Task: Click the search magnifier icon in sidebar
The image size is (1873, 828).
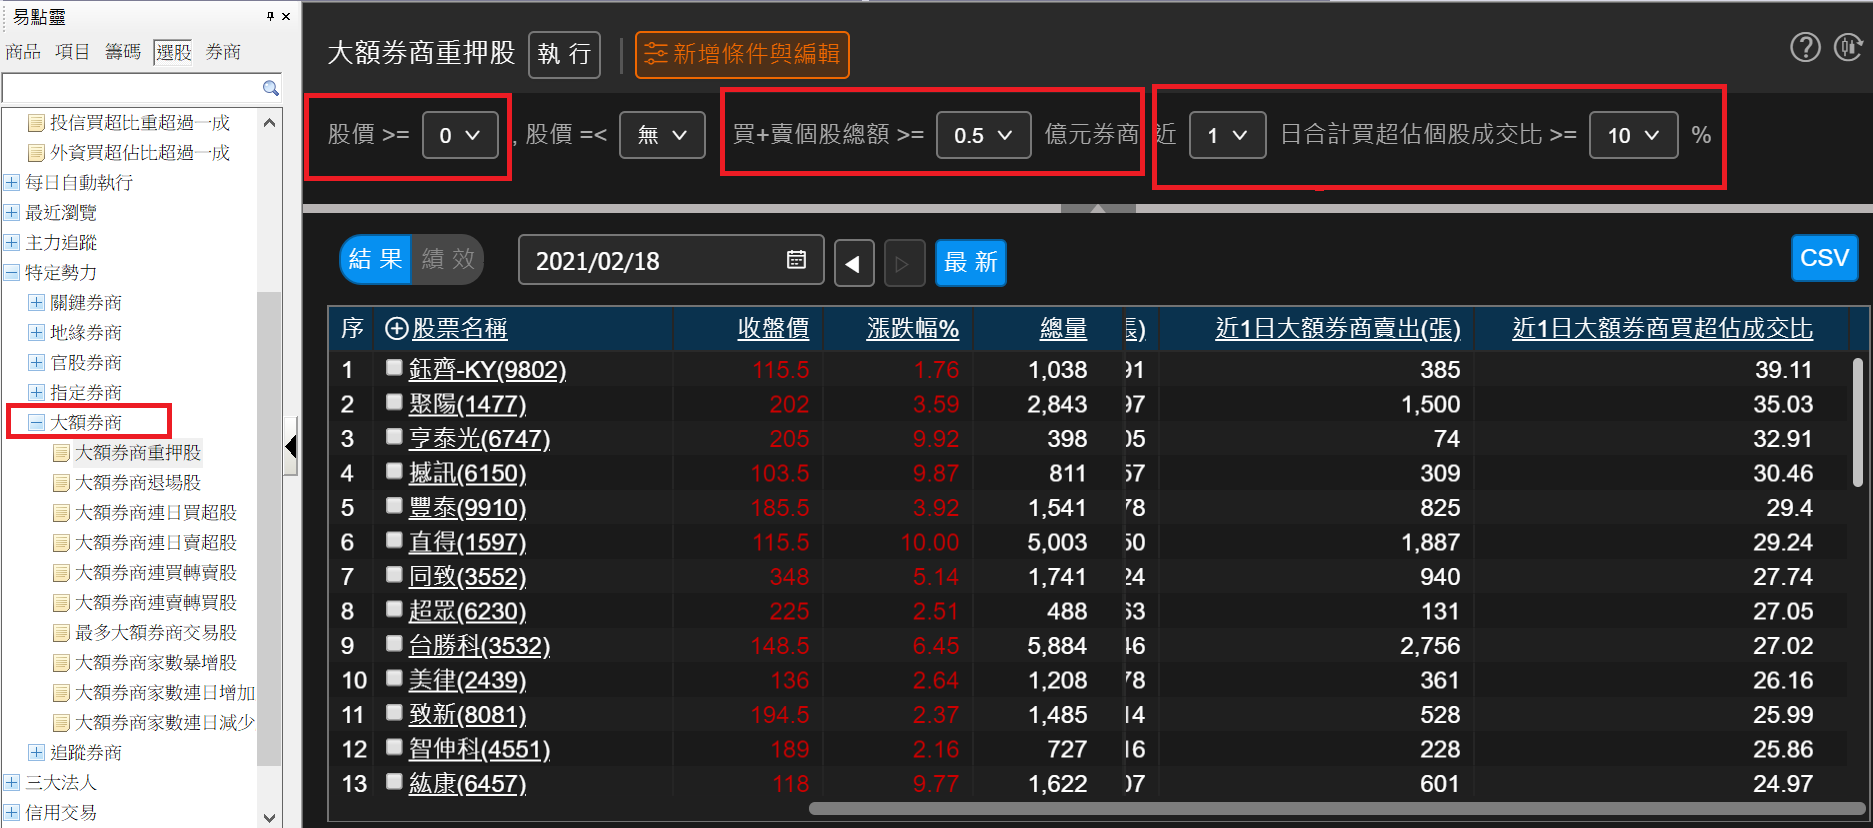Action: click(x=270, y=88)
